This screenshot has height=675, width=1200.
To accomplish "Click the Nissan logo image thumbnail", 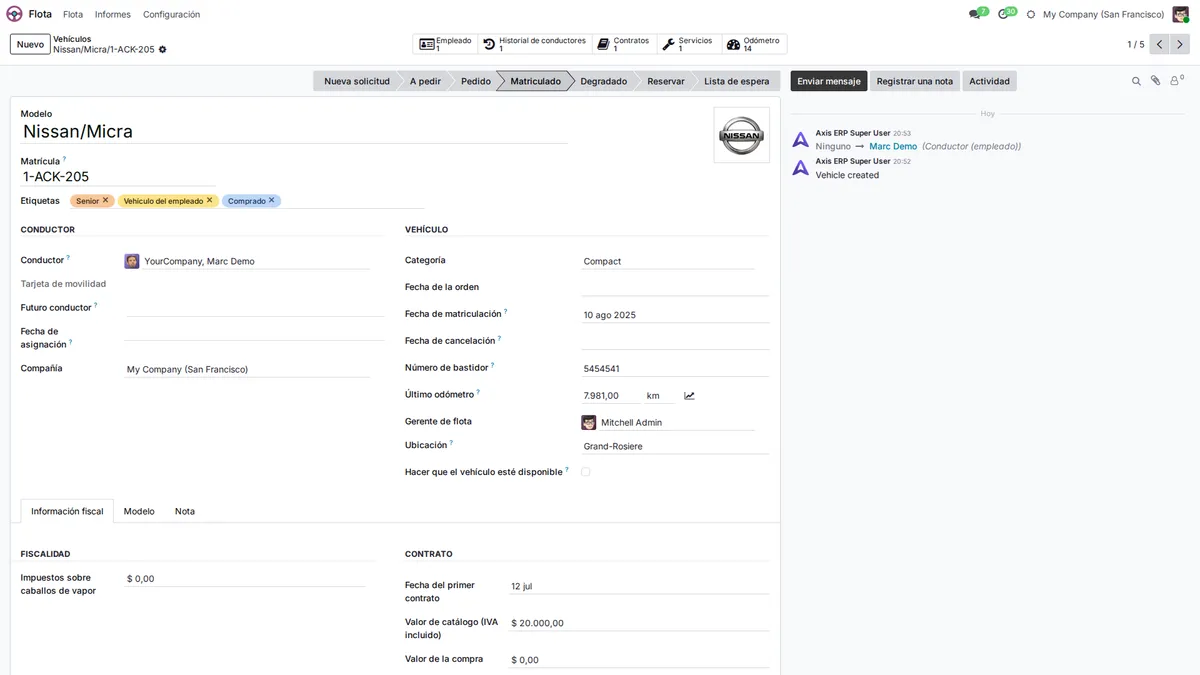I will coord(742,135).
